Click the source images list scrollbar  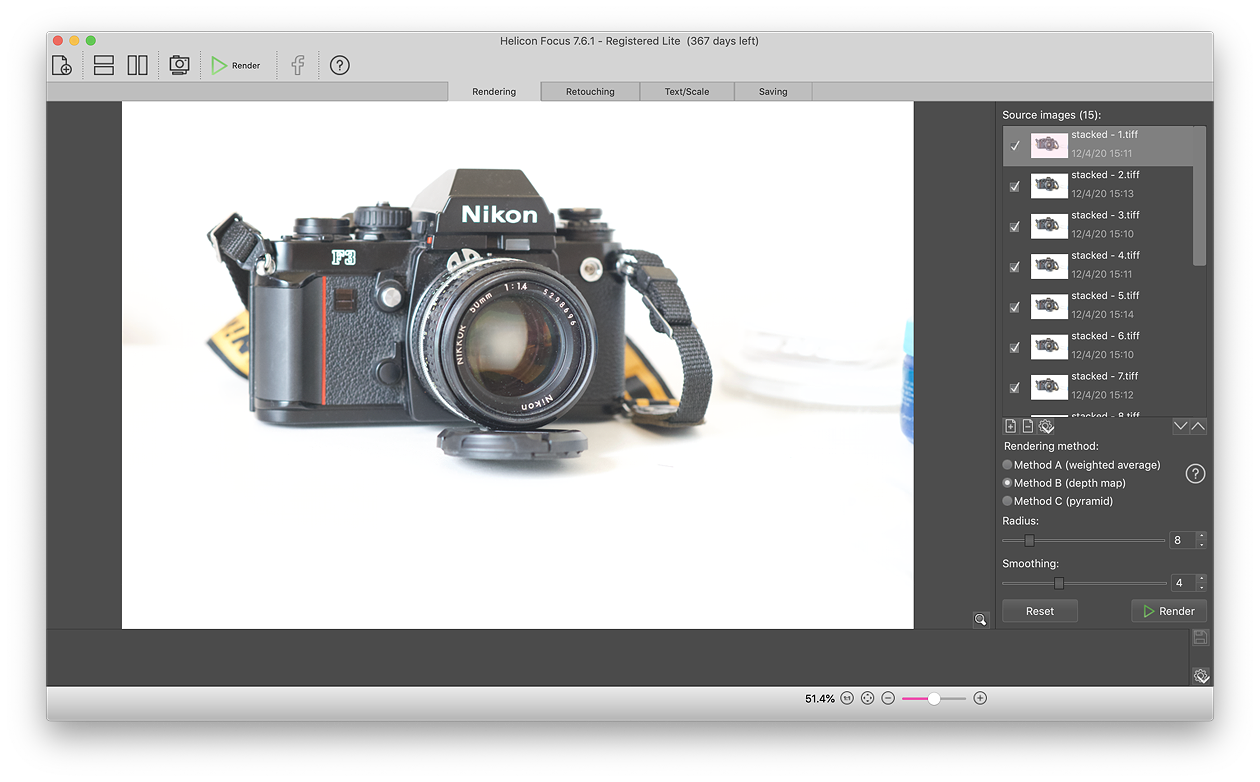(x=1200, y=196)
